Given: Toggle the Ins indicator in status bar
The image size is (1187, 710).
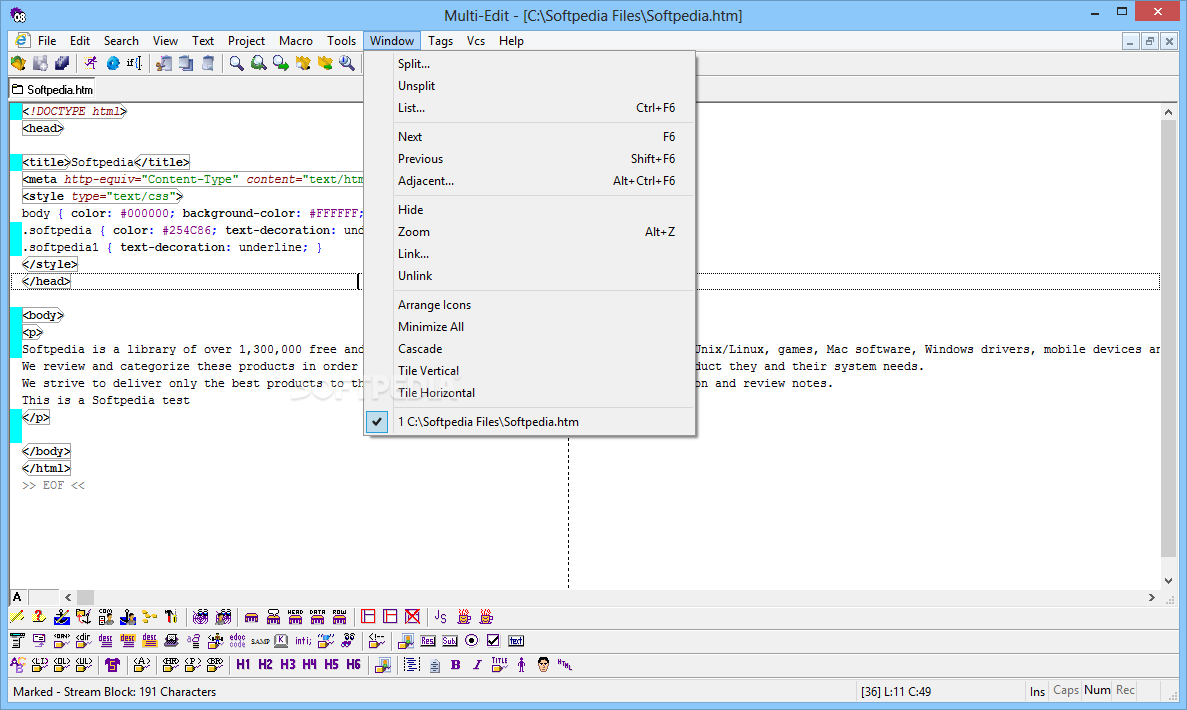Looking at the screenshot, I should (1037, 691).
